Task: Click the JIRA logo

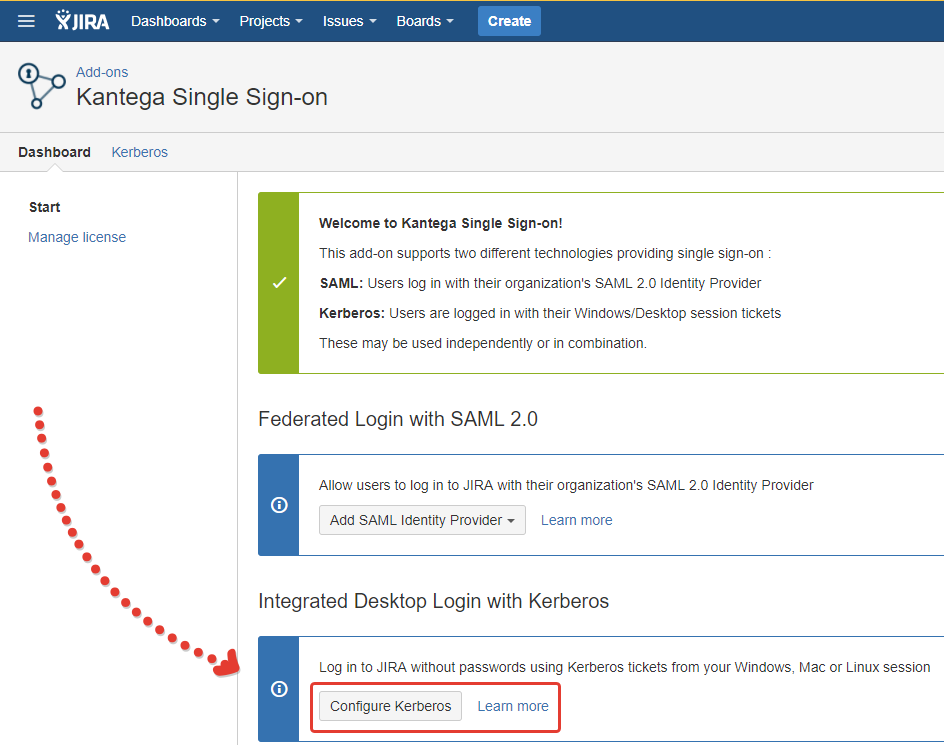Action: pyautogui.click(x=82, y=20)
